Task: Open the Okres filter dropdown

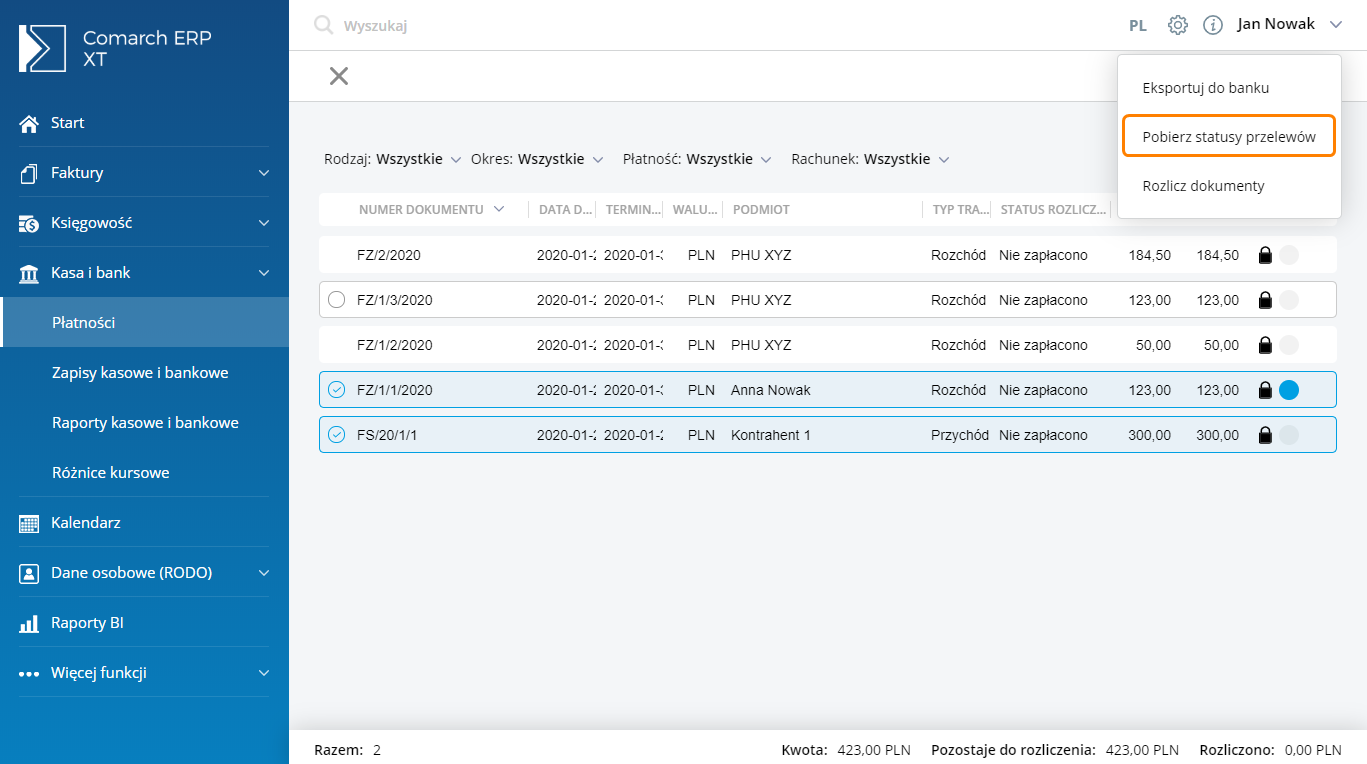Action: [537, 159]
